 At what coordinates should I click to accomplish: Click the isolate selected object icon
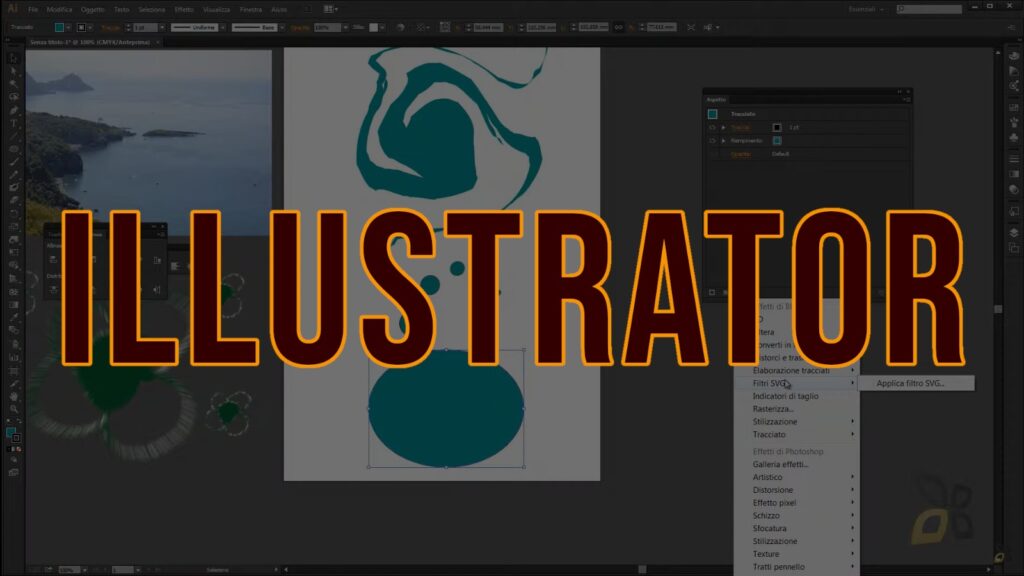coord(691,27)
